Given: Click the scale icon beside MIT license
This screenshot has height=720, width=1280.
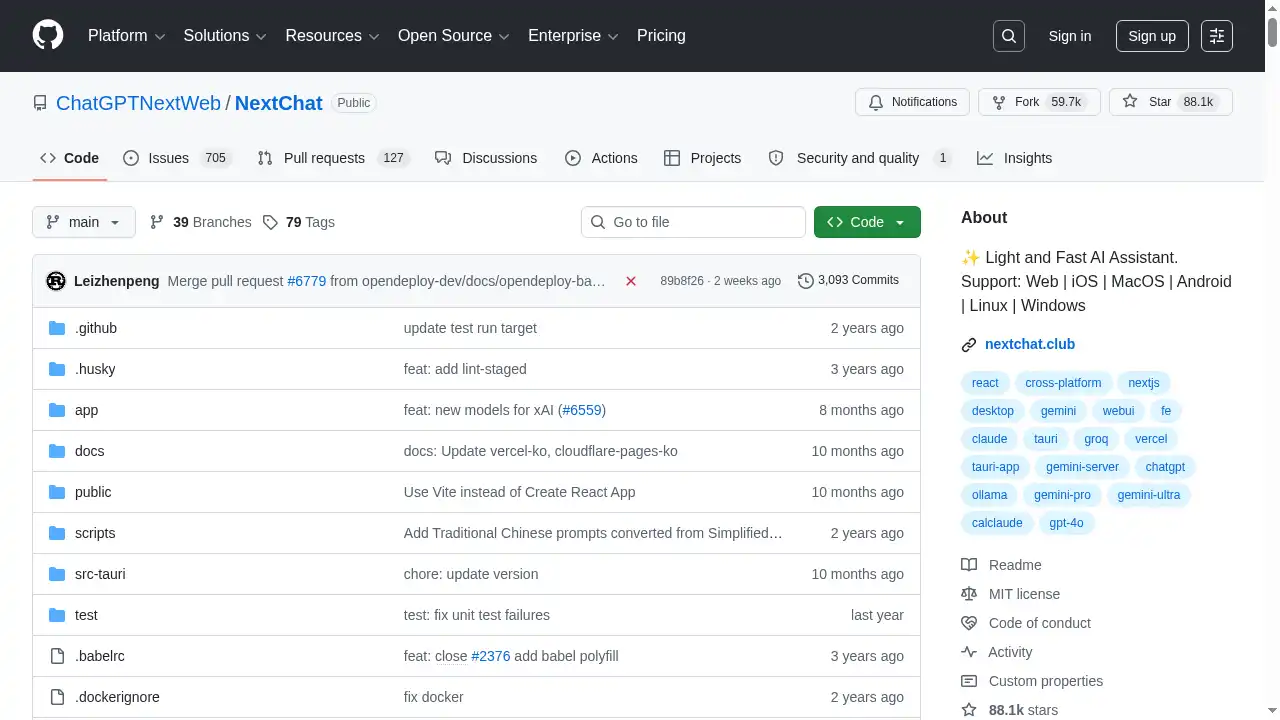Looking at the screenshot, I should pyautogui.click(x=969, y=594).
